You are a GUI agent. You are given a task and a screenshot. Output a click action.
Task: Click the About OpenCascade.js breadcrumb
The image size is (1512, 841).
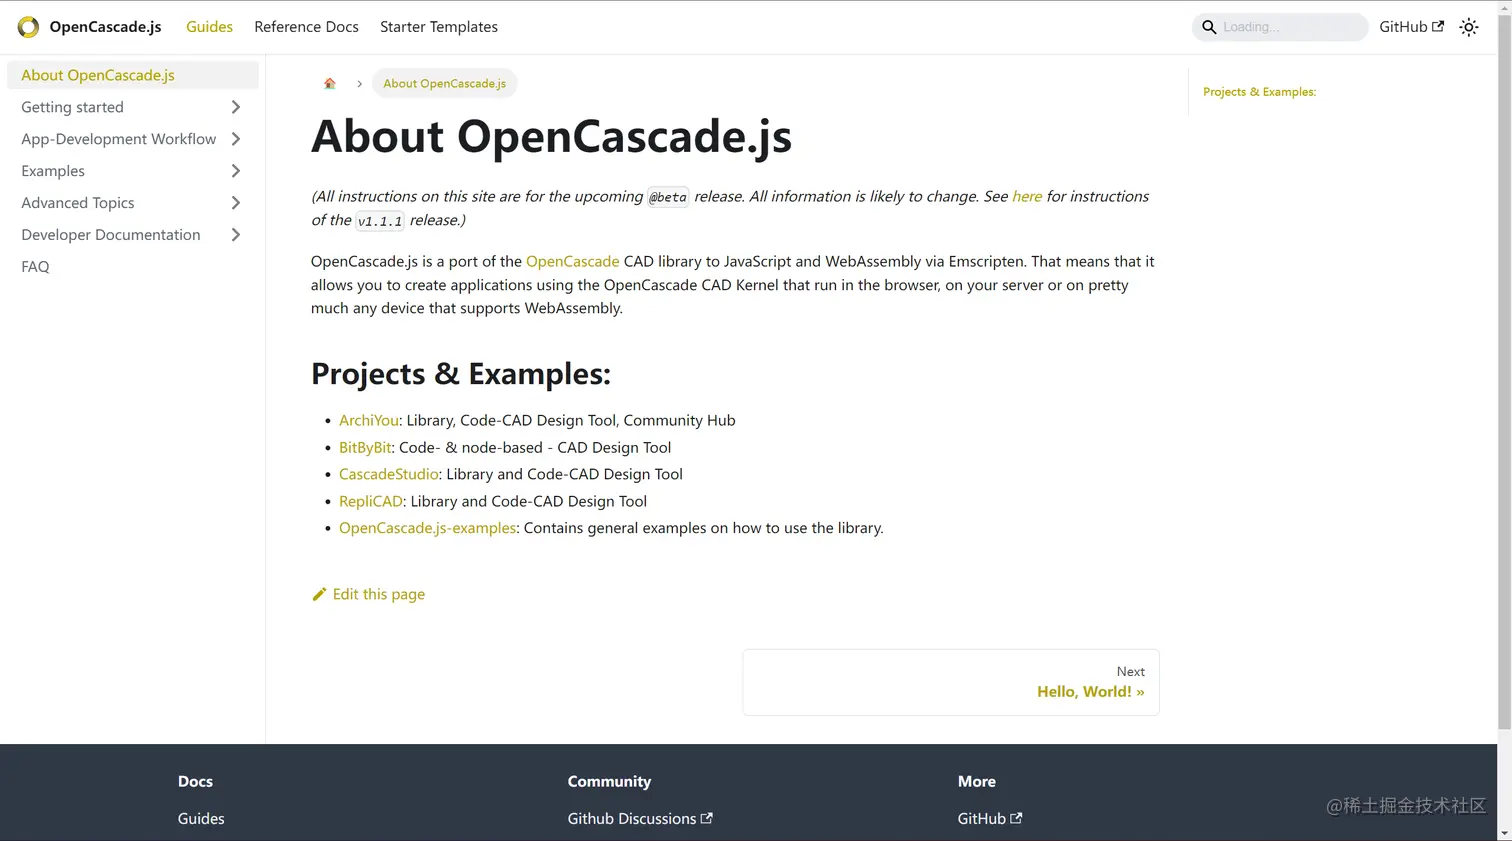click(x=444, y=83)
